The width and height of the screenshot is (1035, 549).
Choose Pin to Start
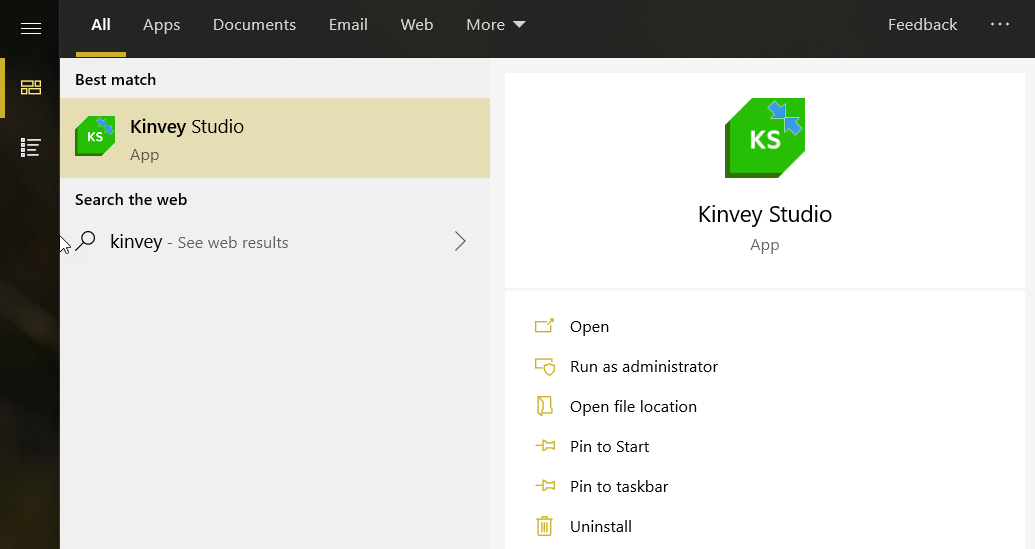coord(609,447)
